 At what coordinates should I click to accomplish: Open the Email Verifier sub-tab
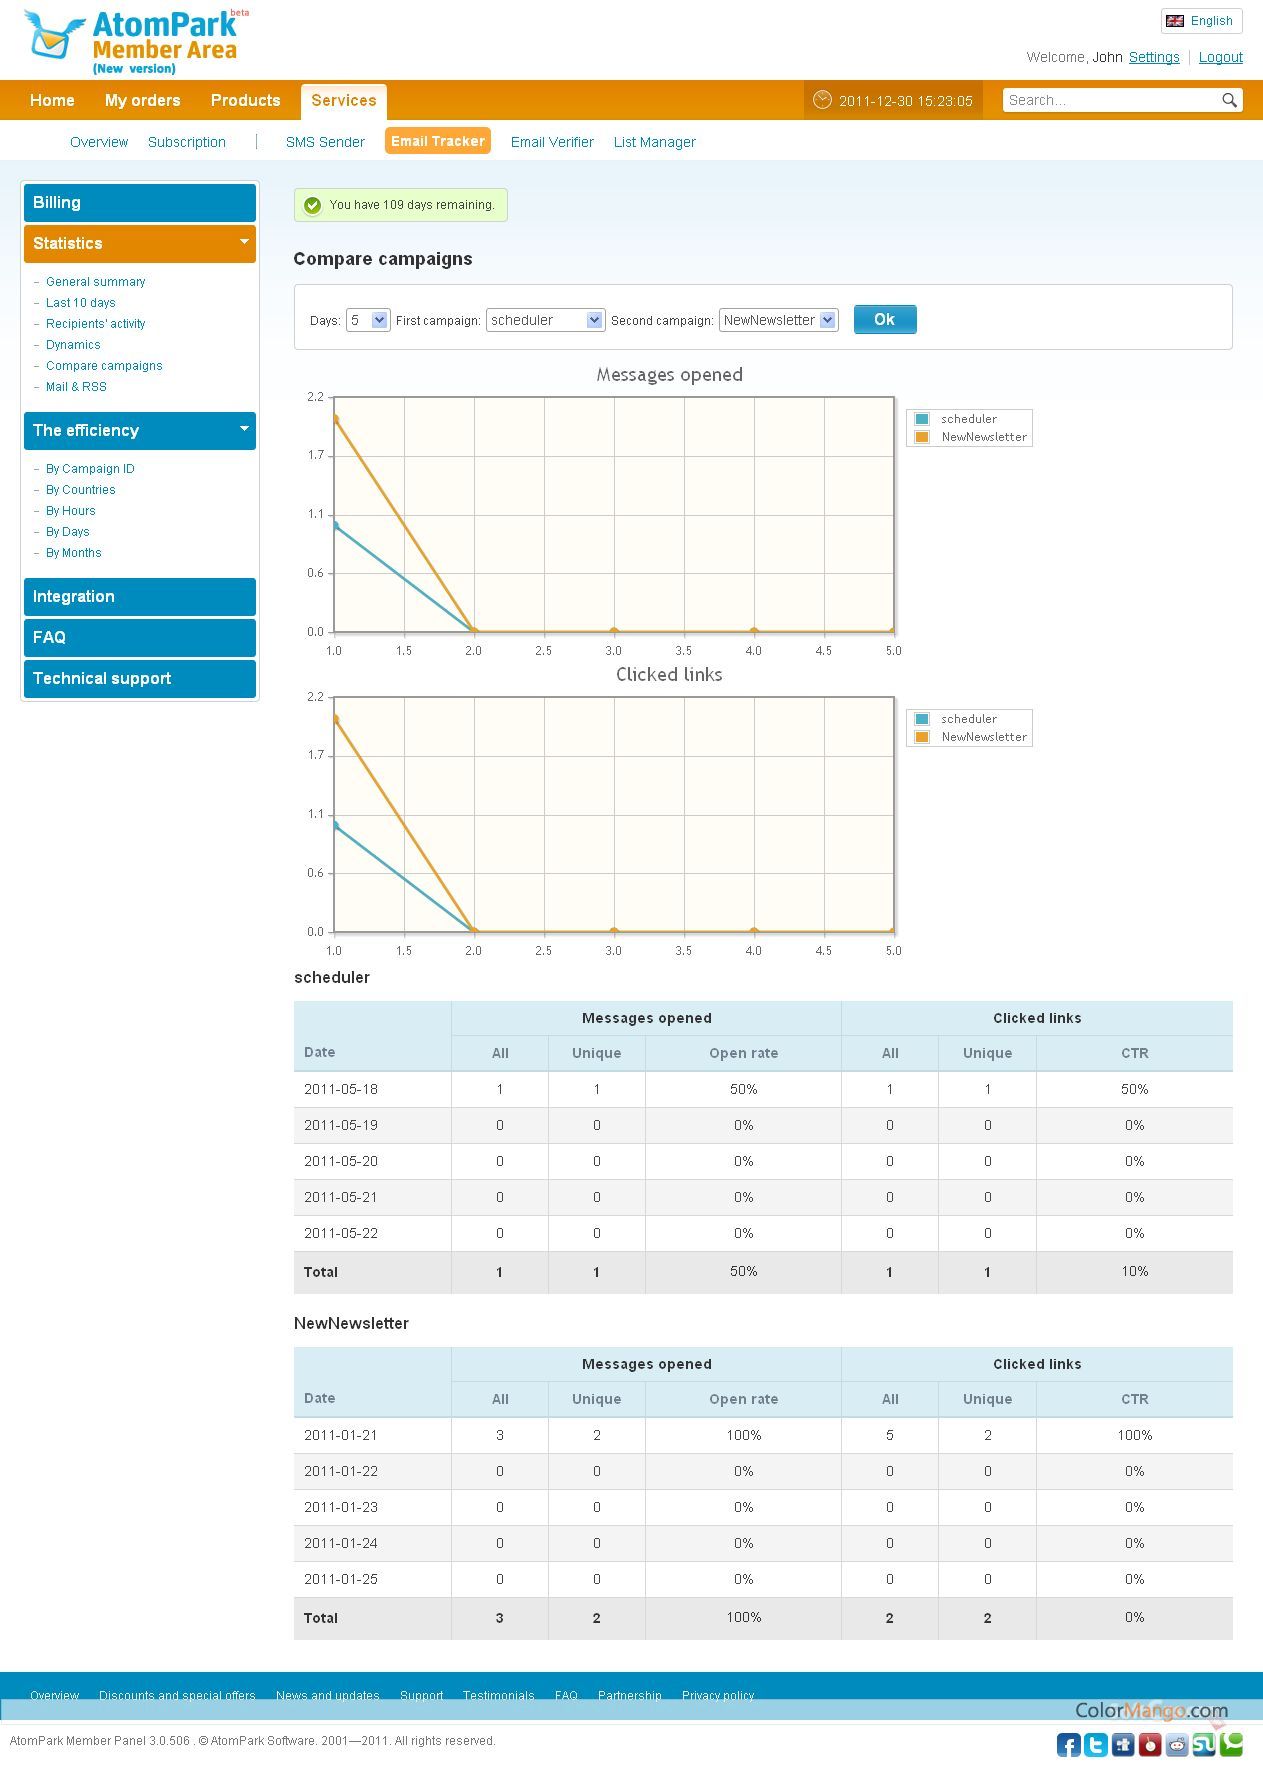point(552,142)
